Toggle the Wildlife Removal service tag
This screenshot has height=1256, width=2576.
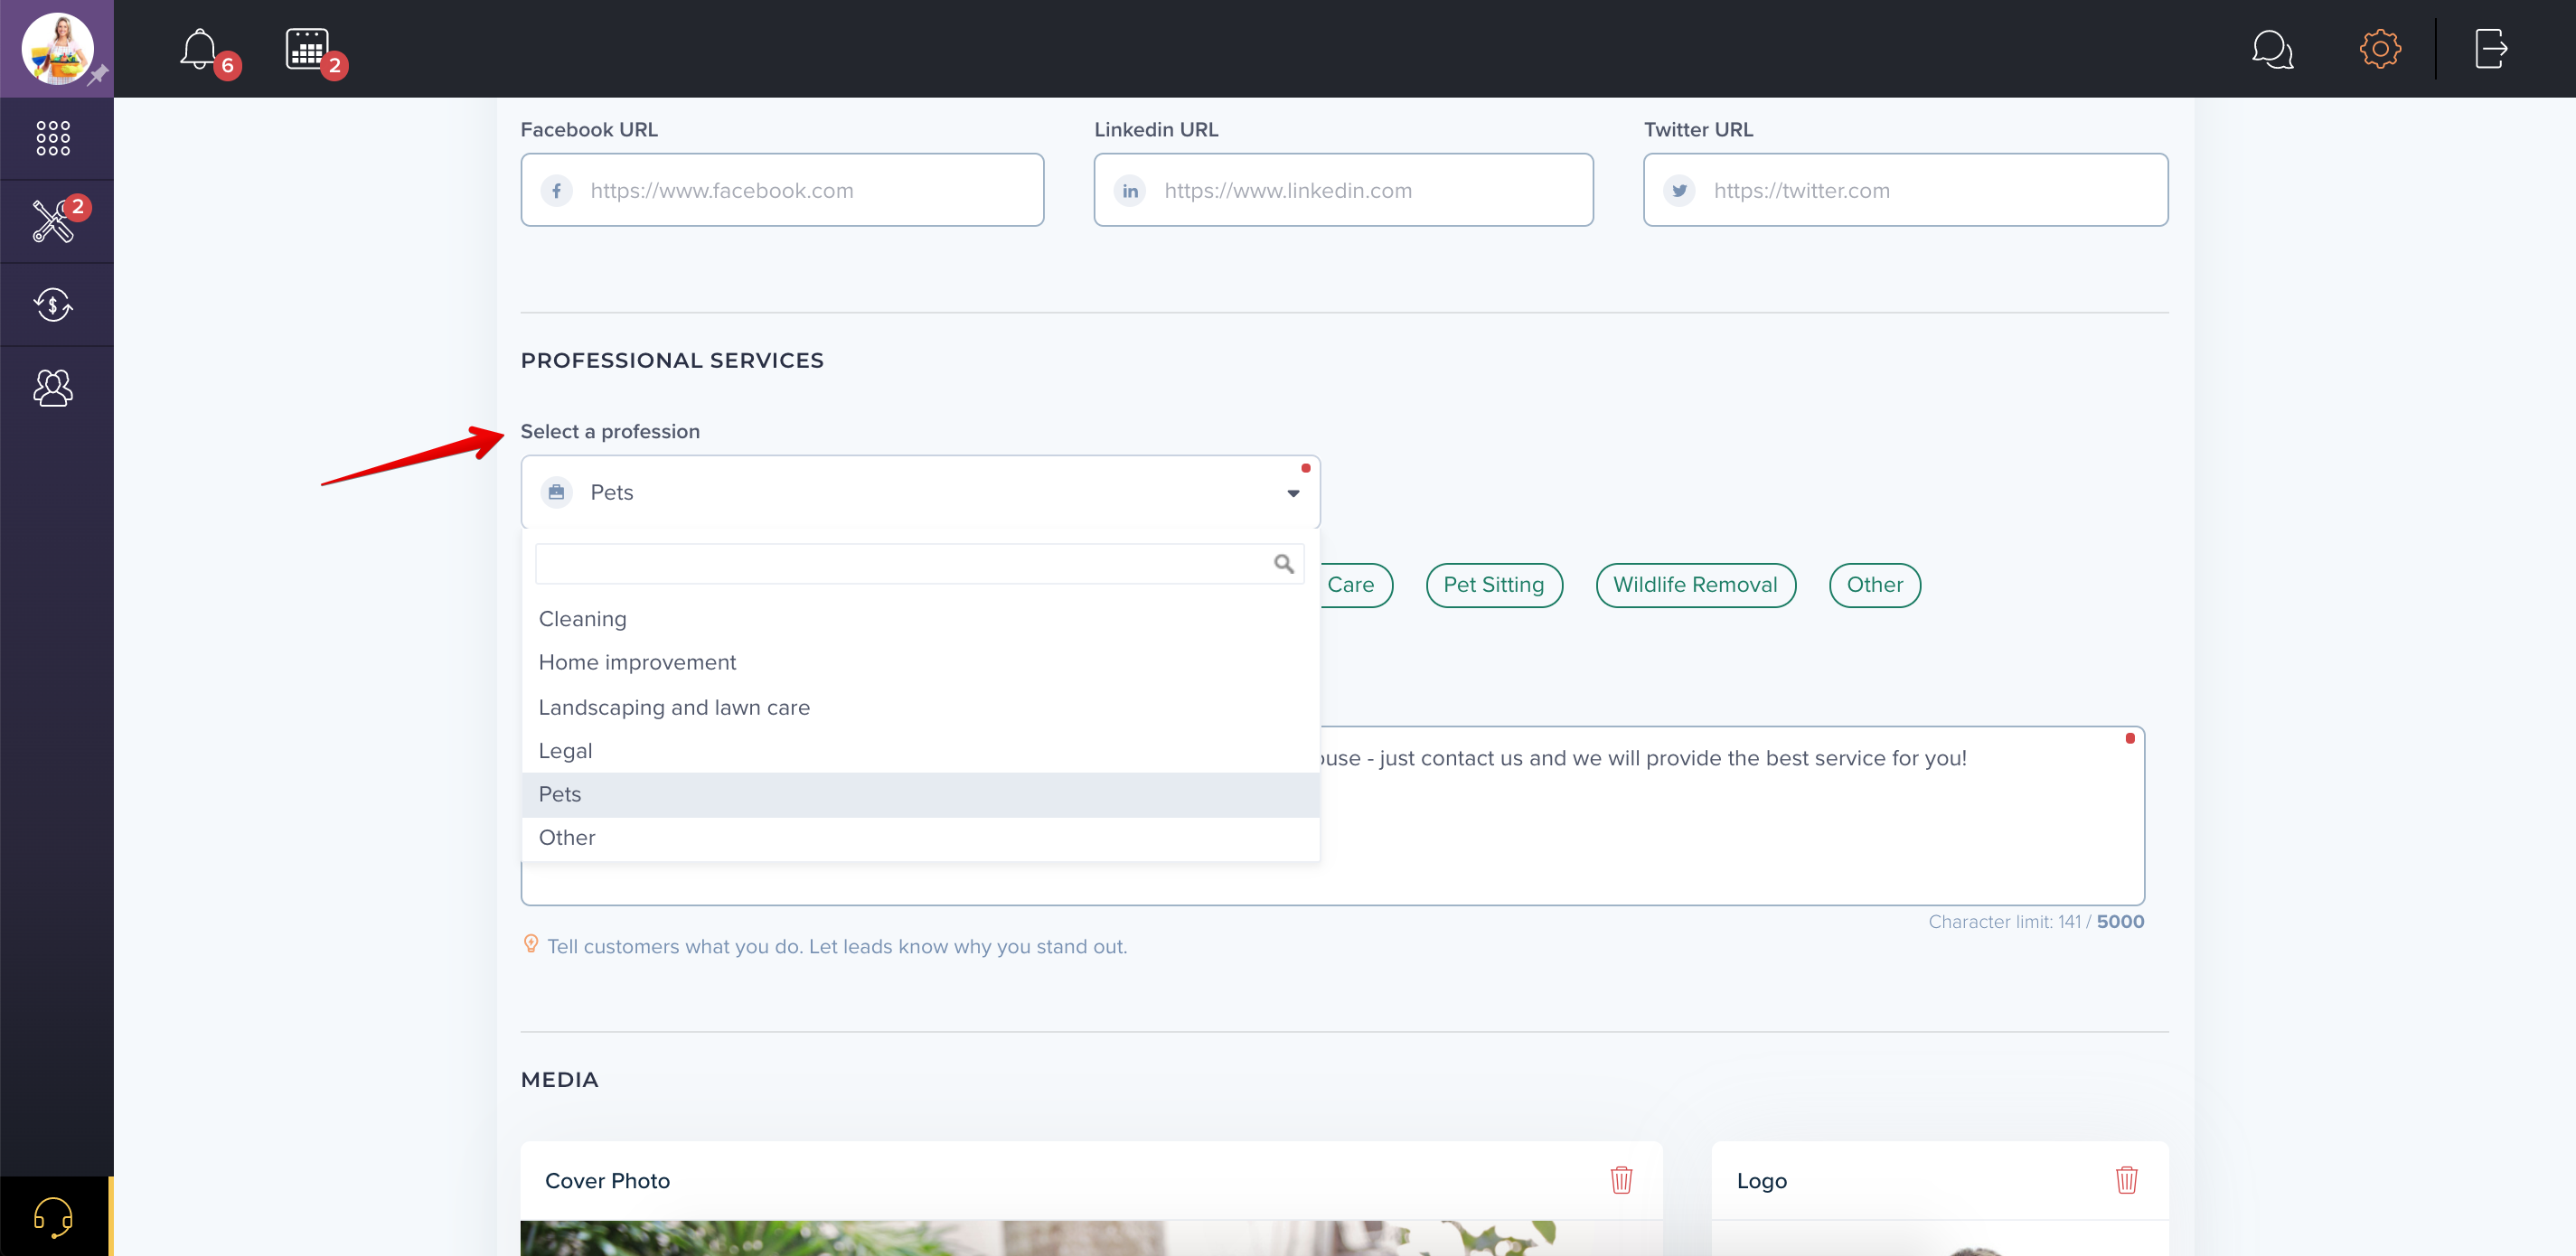click(x=1695, y=585)
